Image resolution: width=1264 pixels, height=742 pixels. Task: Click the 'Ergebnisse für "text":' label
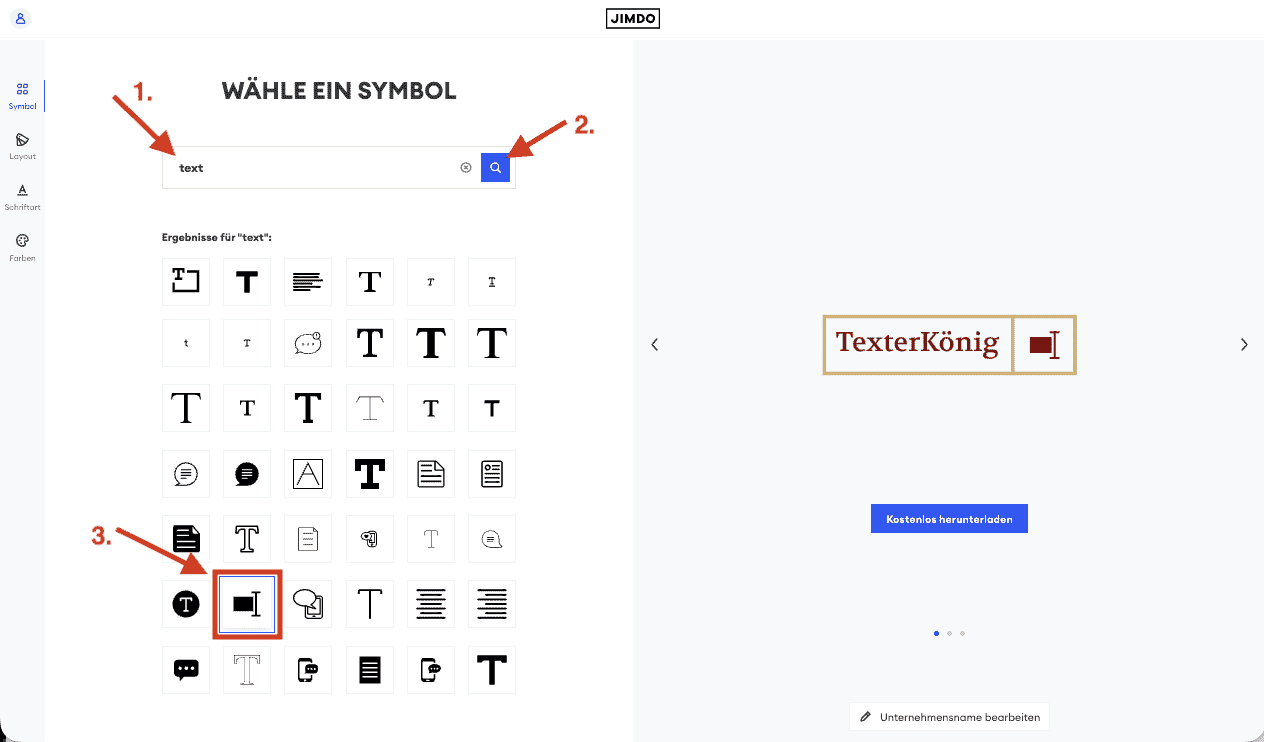(217, 237)
